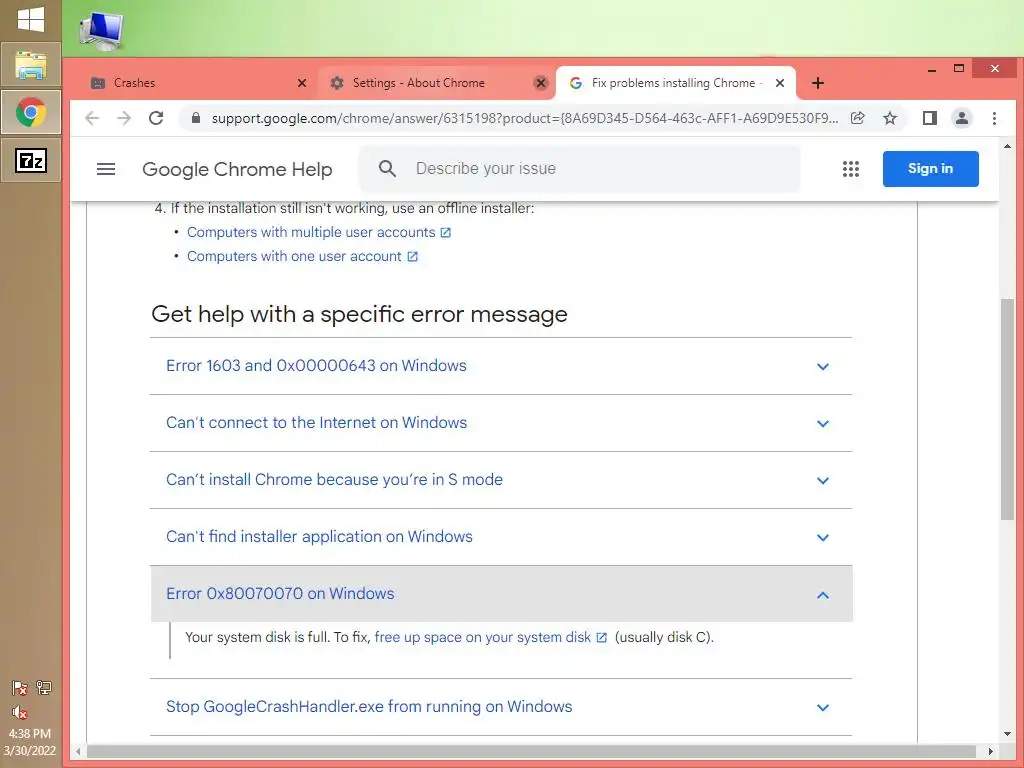The width and height of the screenshot is (1024, 768).
Task: Open the Google Help hamburger menu
Action: (x=106, y=169)
